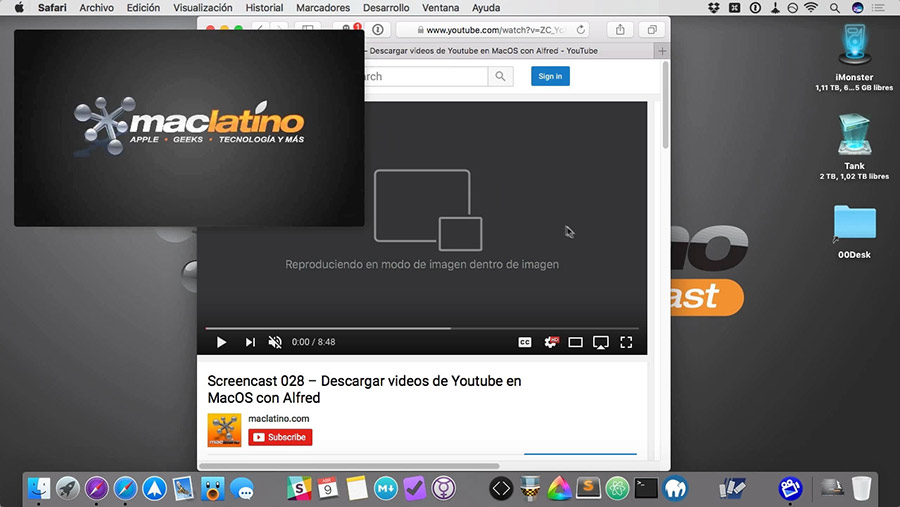
Task: Select the 00Desk folder on desktop
Action: click(x=854, y=224)
